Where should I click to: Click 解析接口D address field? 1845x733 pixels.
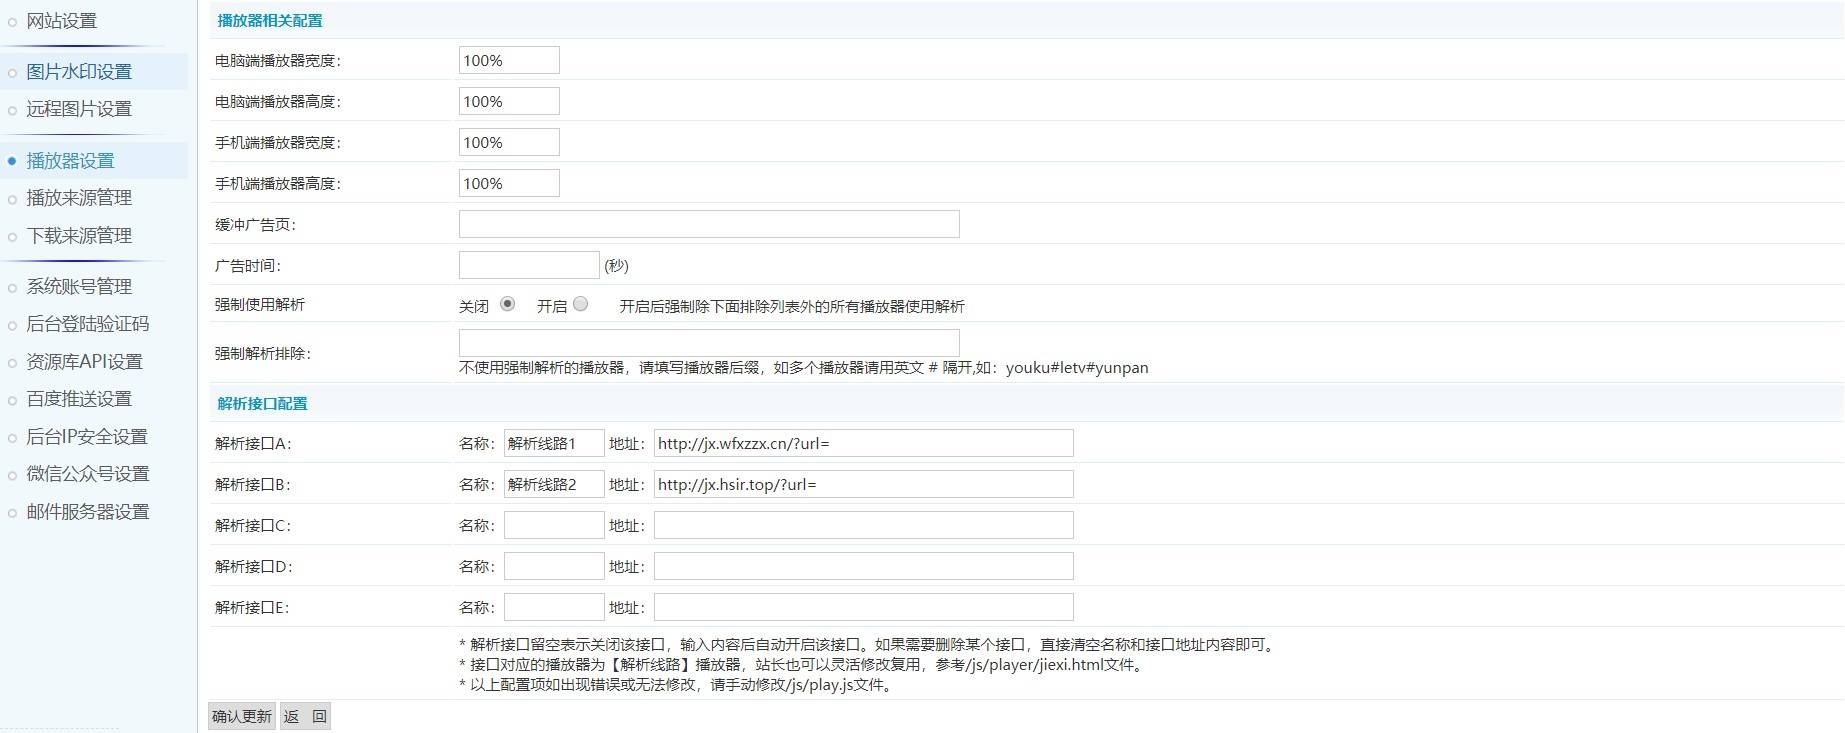[x=864, y=566]
